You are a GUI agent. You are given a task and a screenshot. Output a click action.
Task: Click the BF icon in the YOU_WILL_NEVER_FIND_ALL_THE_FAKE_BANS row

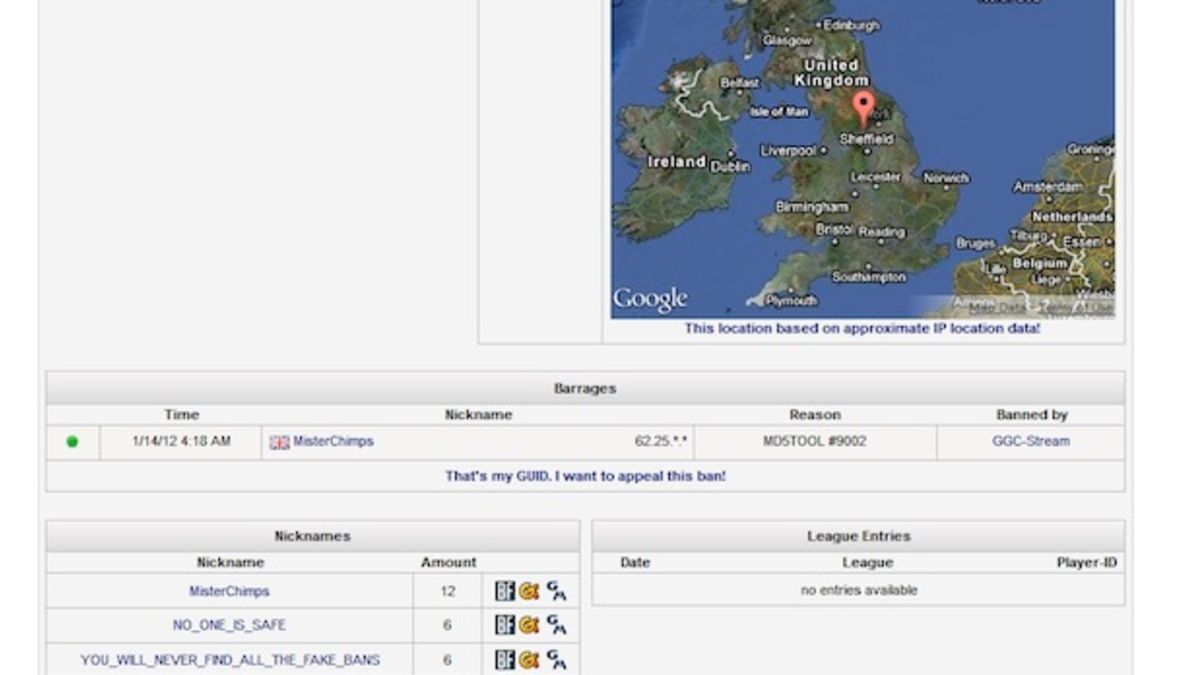(x=505, y=659)
